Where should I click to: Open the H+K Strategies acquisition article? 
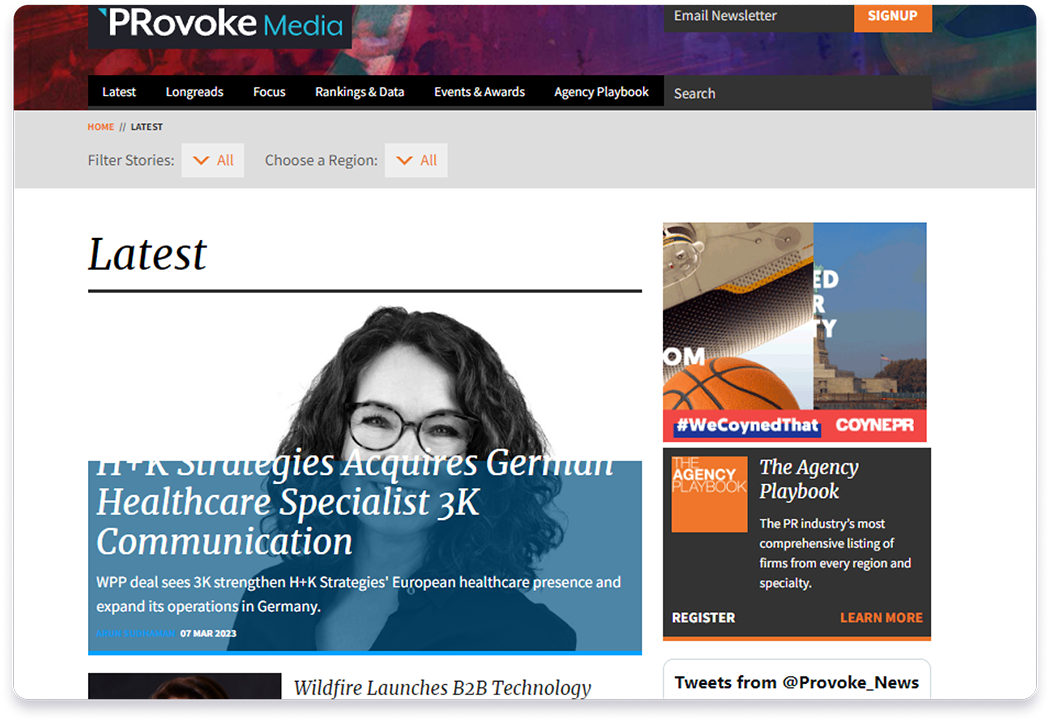tap(354, 500)
